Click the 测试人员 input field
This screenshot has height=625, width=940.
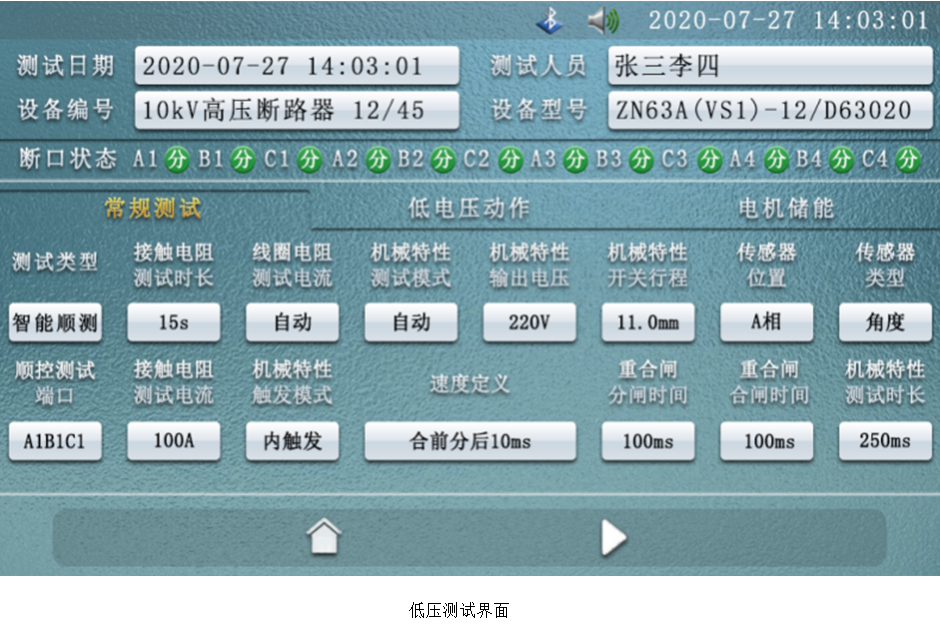[x=771, y=66]
